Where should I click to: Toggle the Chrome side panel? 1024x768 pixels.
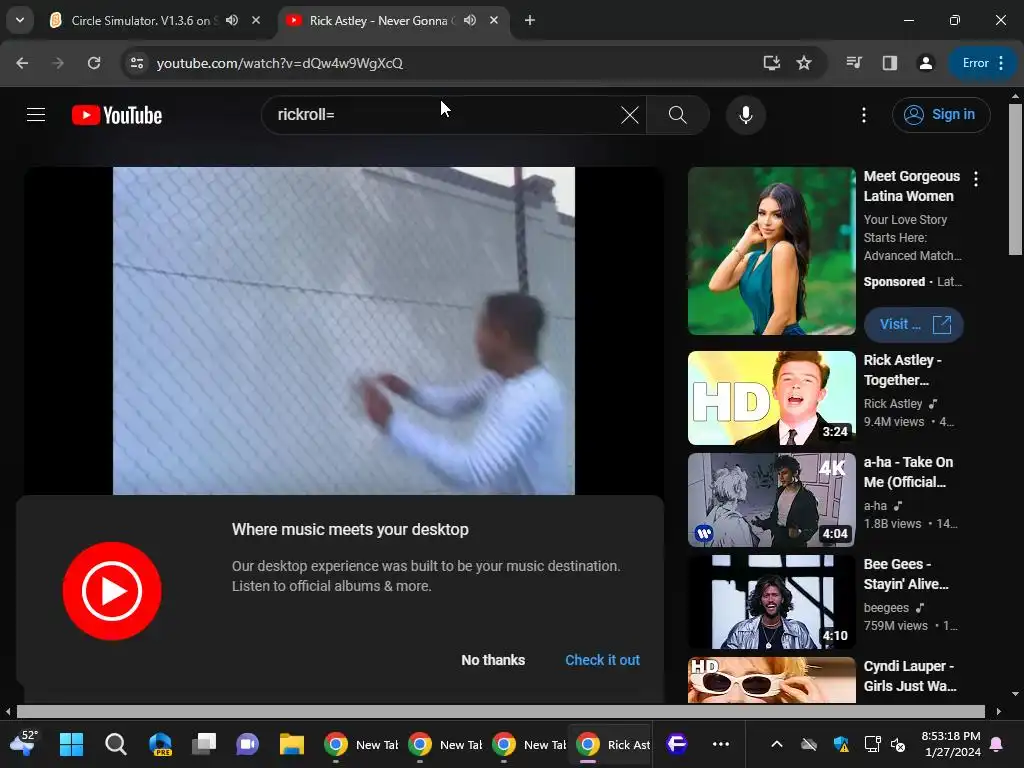coord(889,63)
